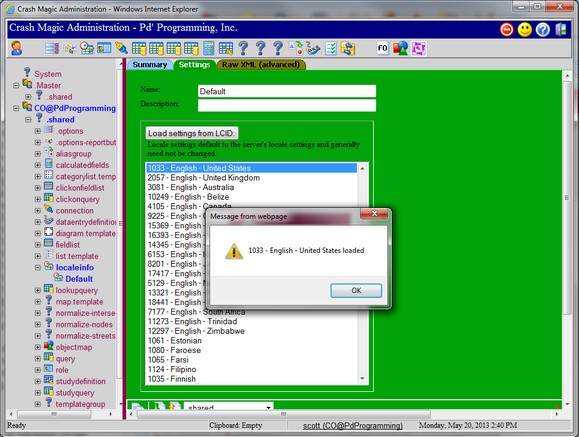Close the Message from webpage dialog

pyautogui.click(x=374, y=214)
